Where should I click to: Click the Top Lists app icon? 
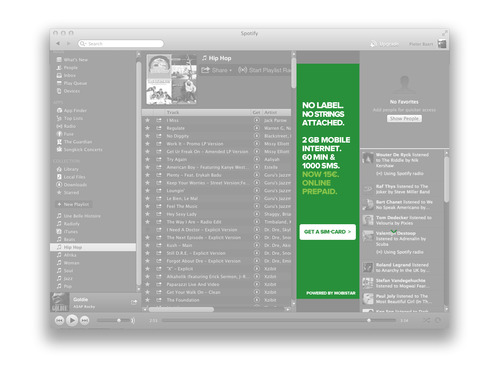click(59, 118)
